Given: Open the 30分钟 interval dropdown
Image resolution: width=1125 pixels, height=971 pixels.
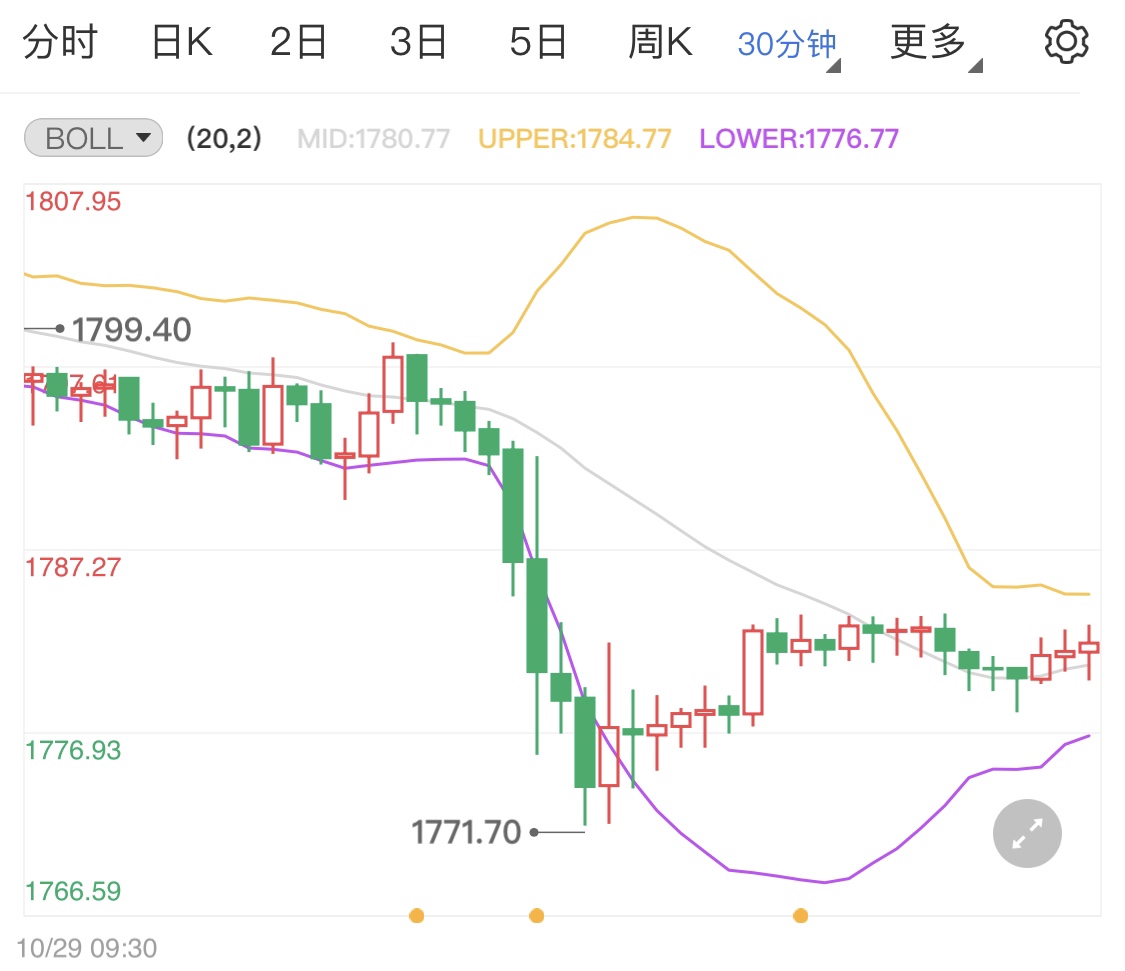Looking at the screenshot, I should [x=788, y=45].
